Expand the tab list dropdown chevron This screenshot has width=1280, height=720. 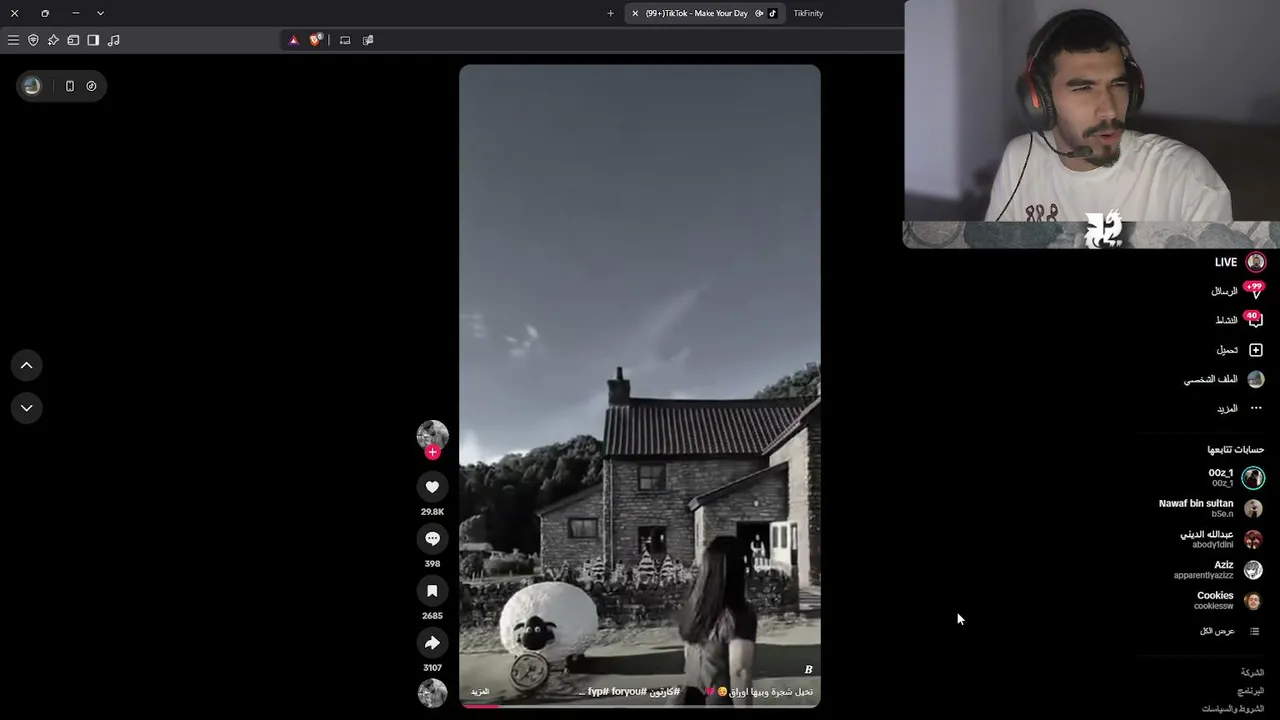tap(100, 13)
